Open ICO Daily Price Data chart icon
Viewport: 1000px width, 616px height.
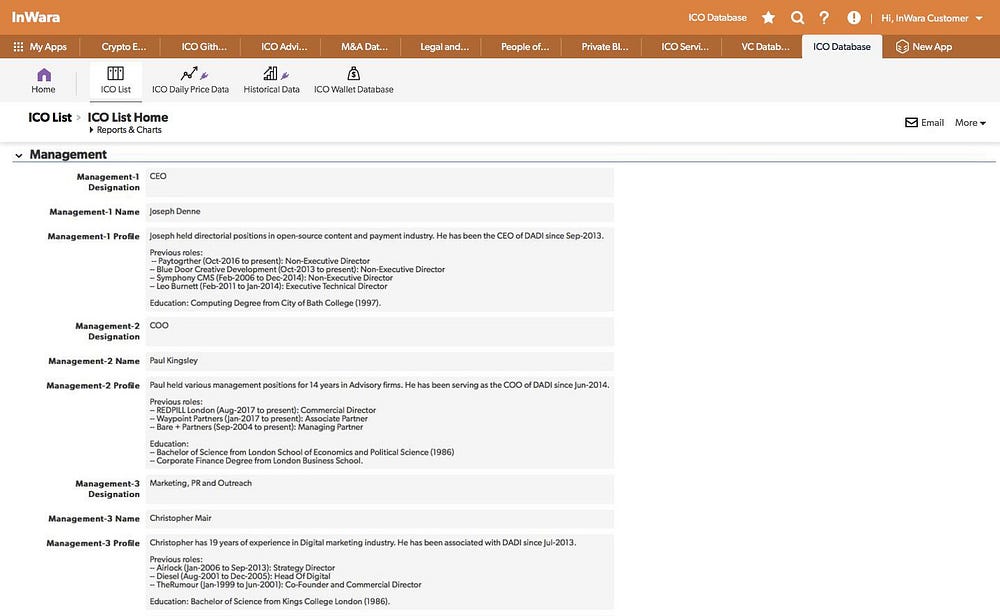pyautogui.click(x=189, y=73)
